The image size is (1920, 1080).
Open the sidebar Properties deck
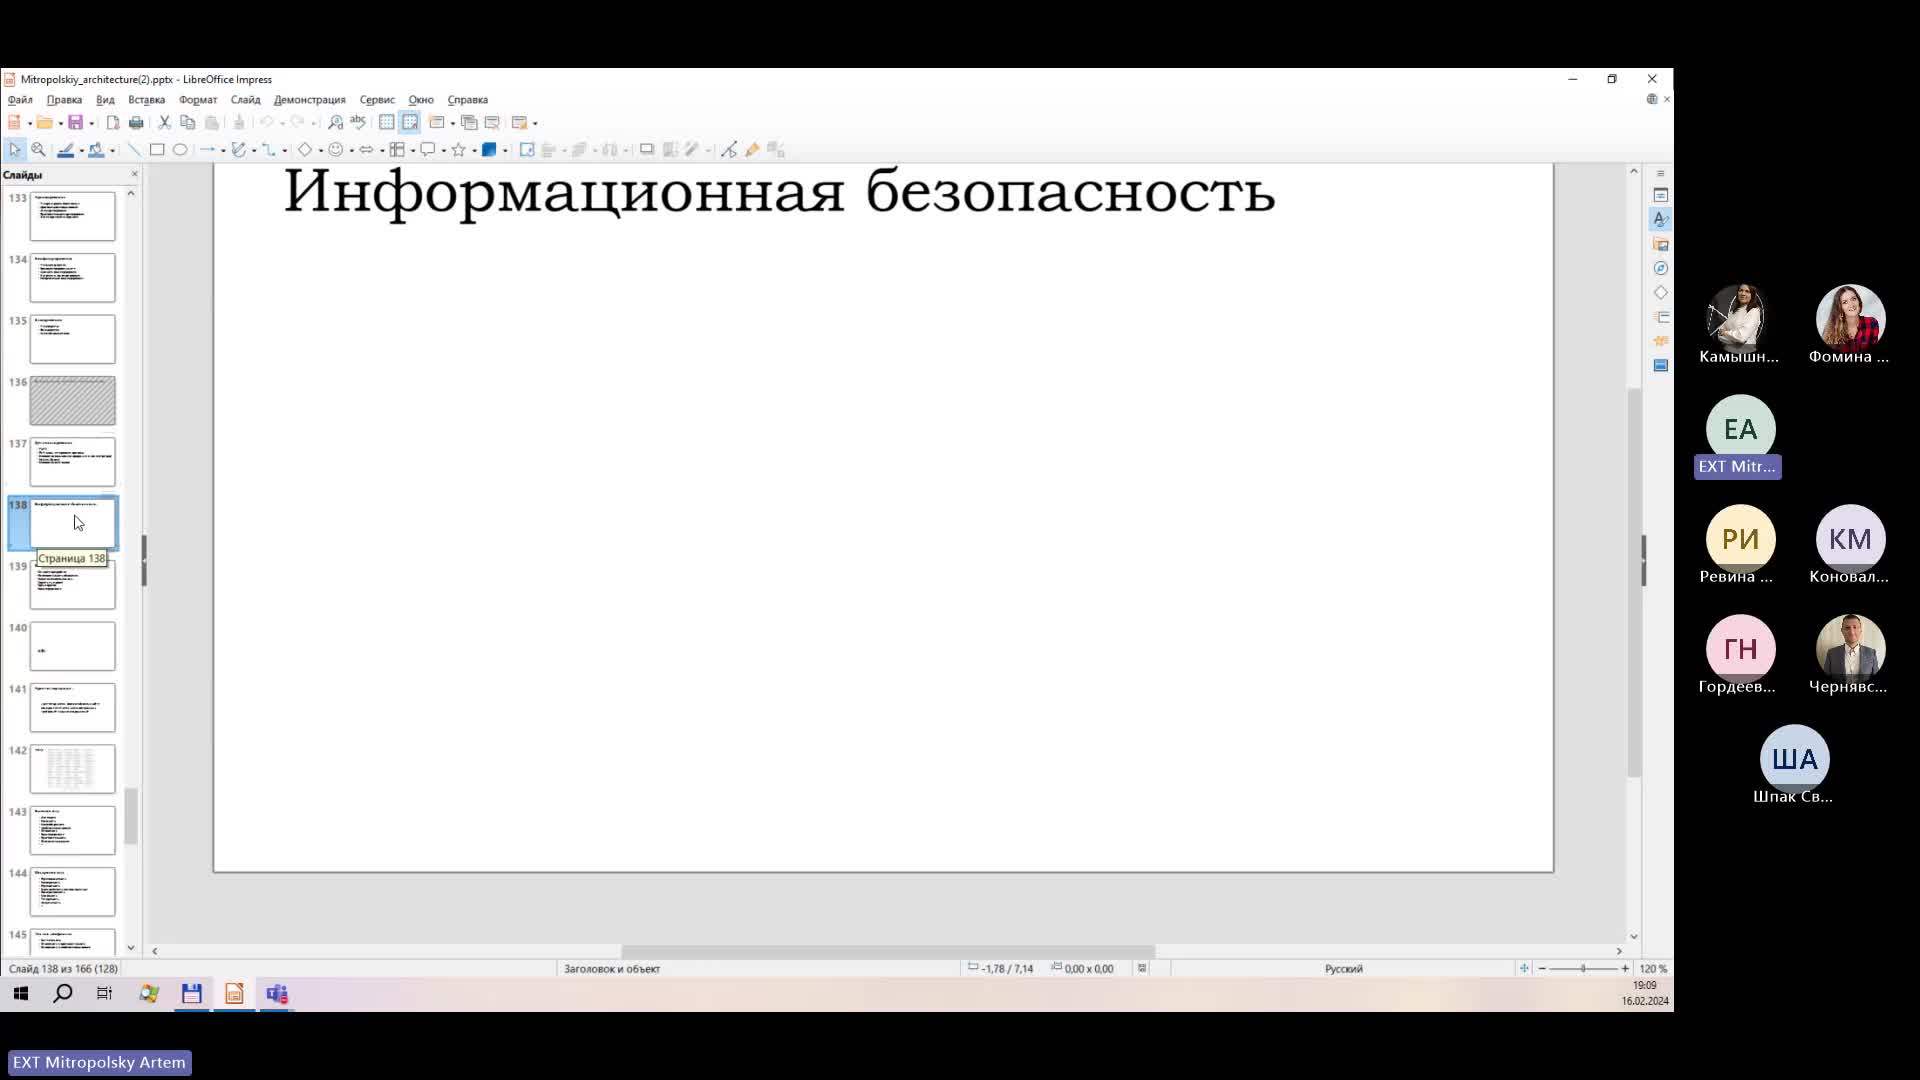click(x=1661, y=195)
